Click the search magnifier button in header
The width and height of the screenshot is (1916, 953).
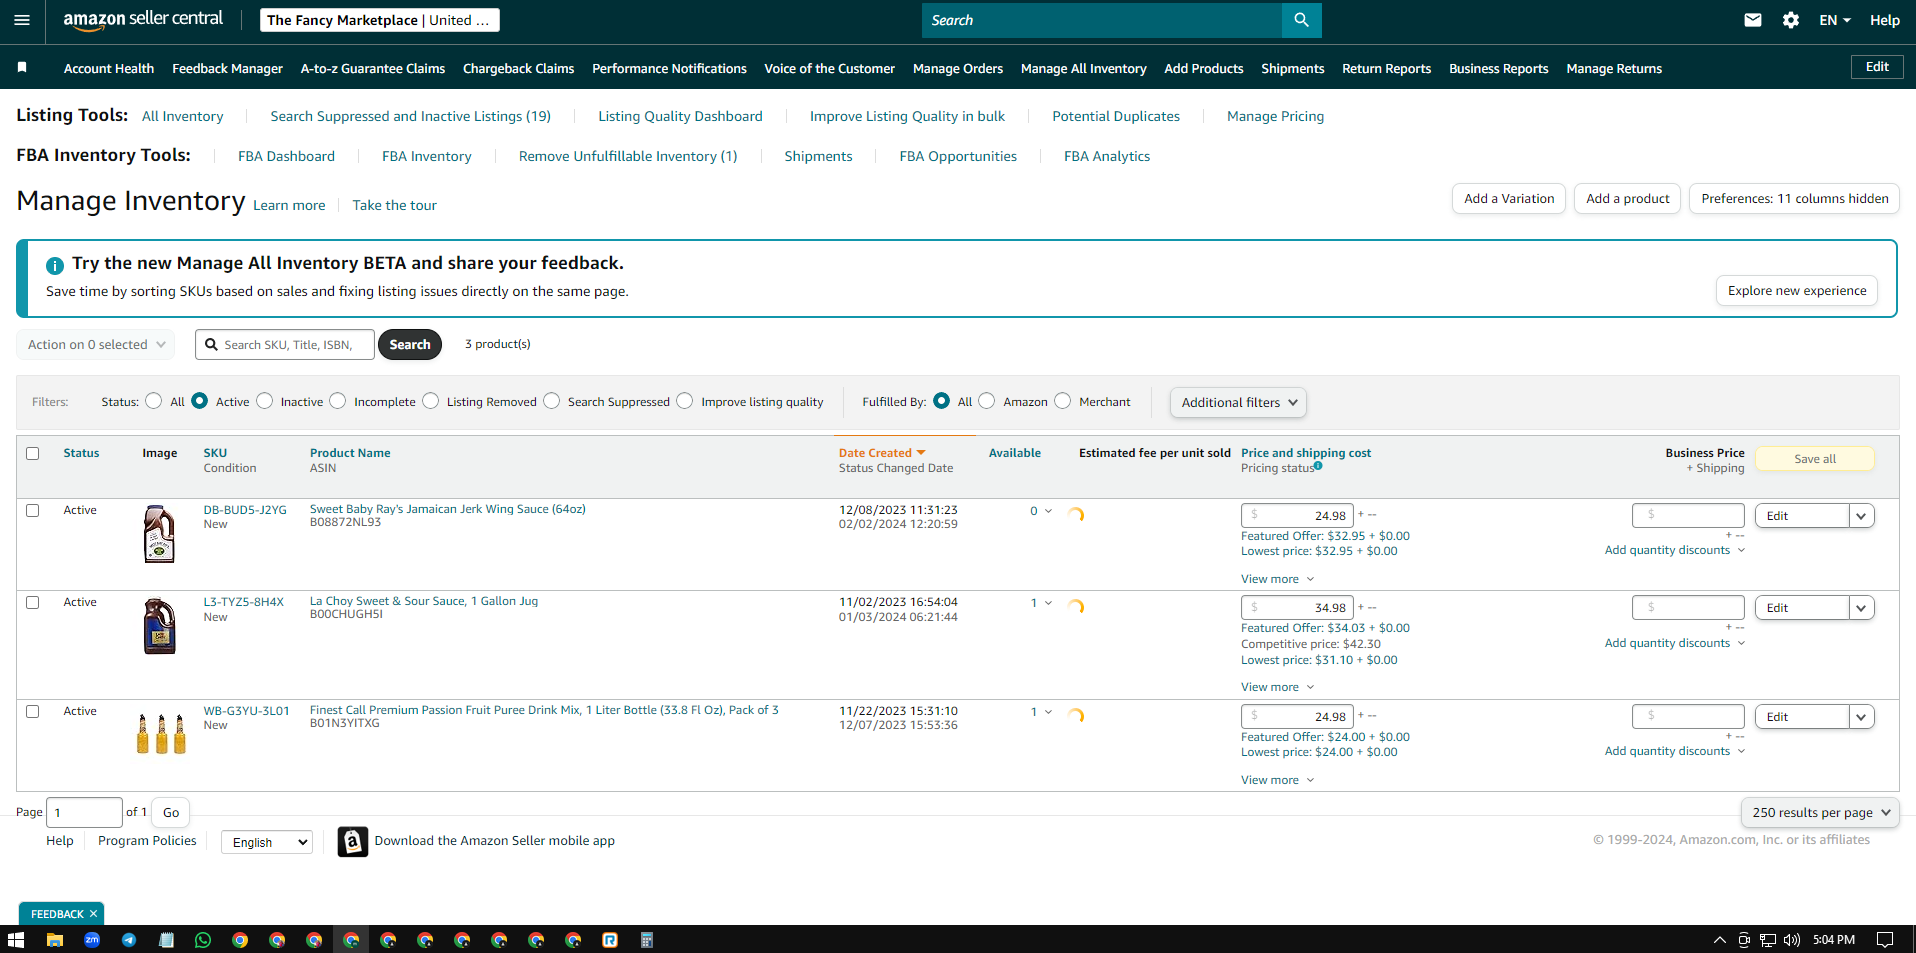point(1301,20)
